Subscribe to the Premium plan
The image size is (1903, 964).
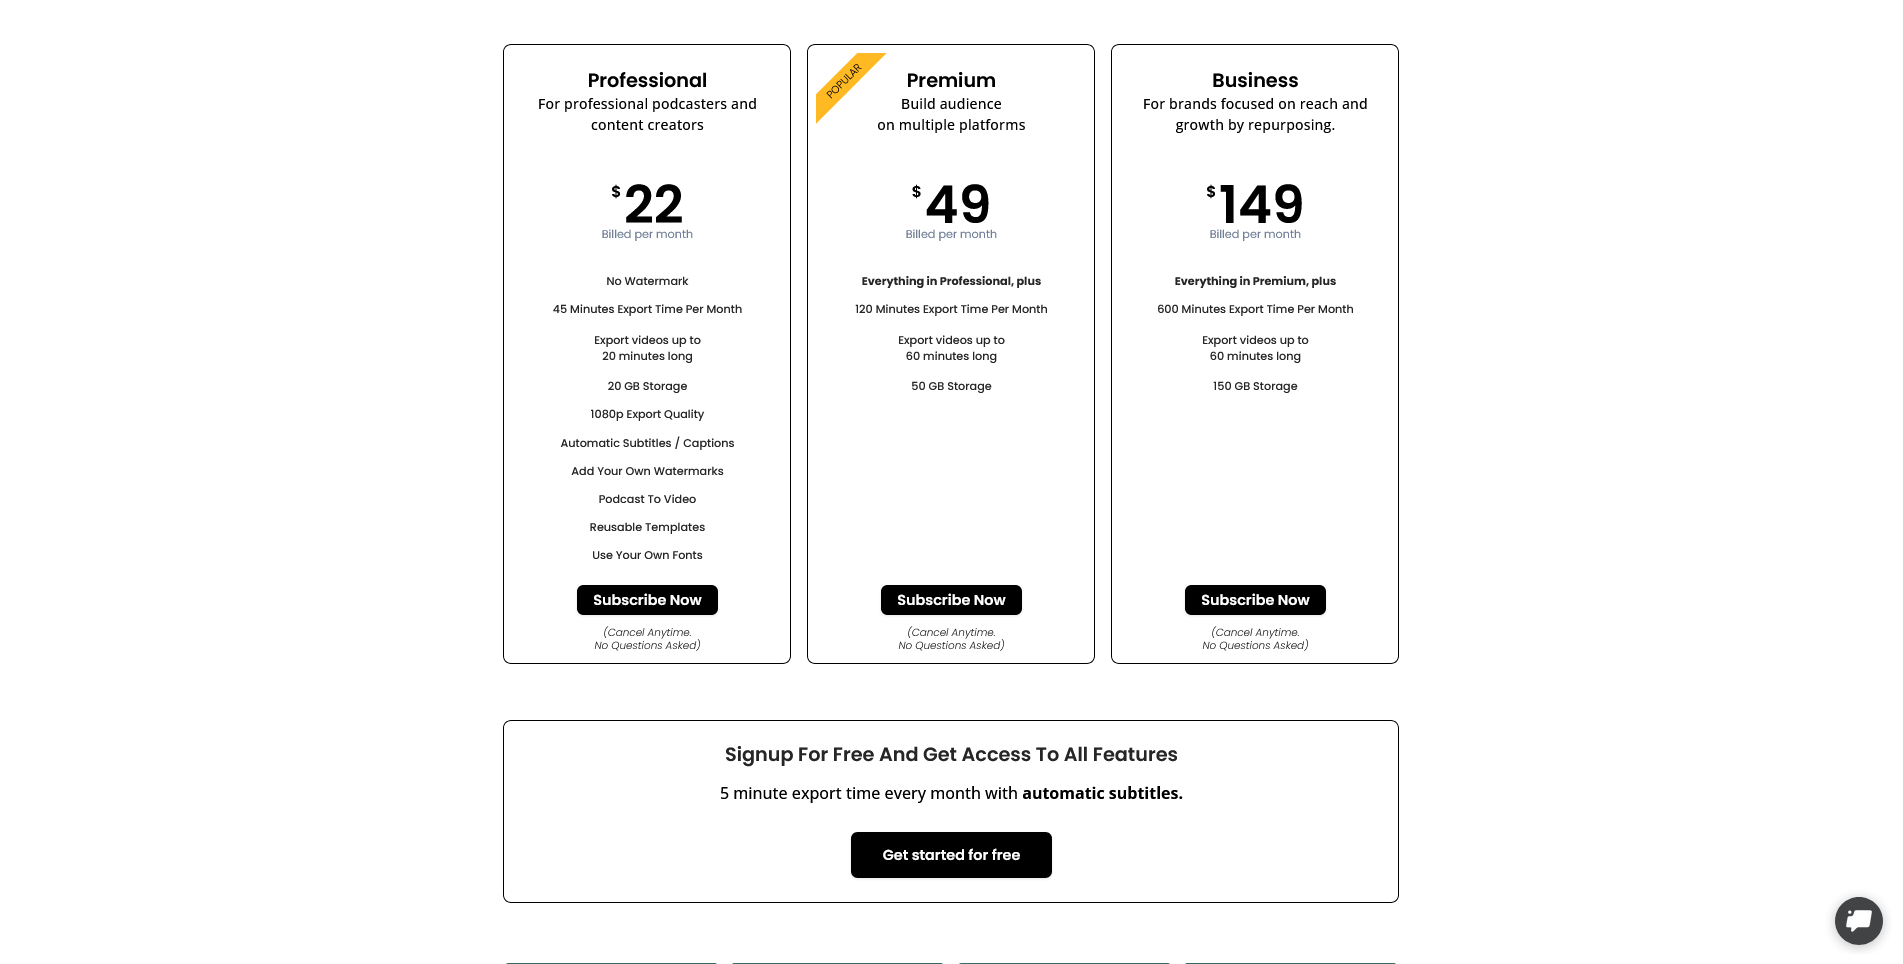[x=951, y=600]
